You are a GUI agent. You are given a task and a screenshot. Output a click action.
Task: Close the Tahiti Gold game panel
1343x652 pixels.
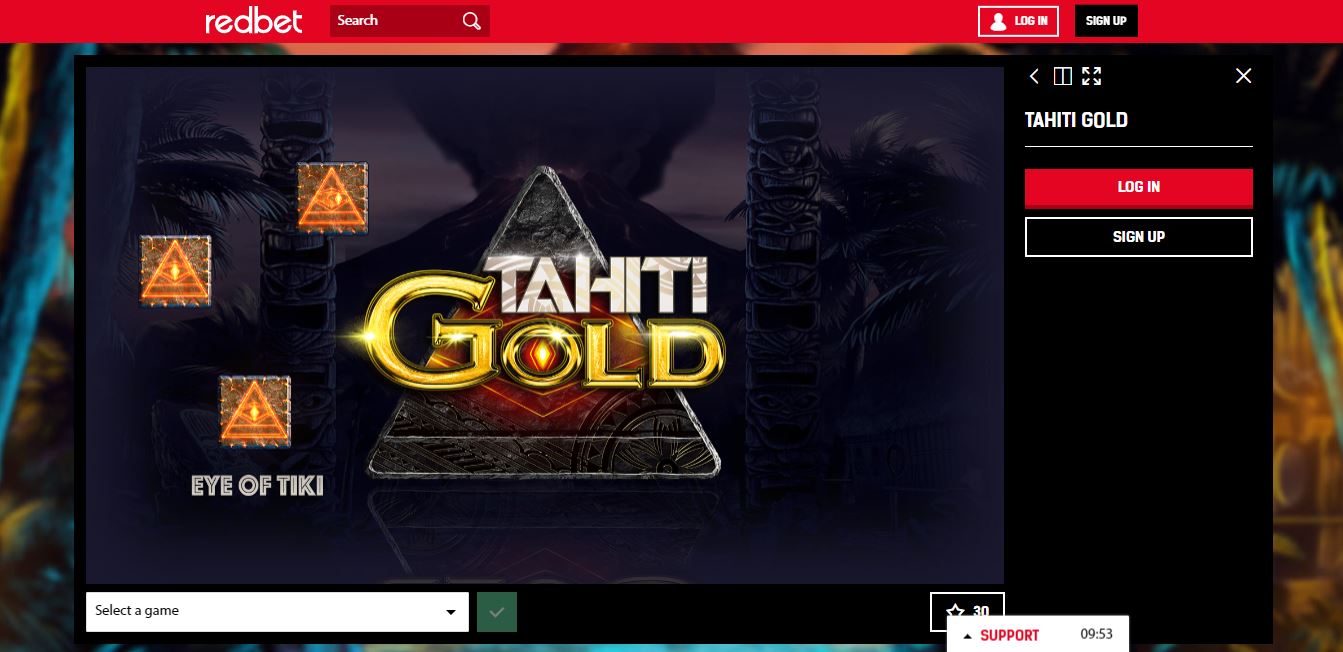point(1243,76)
